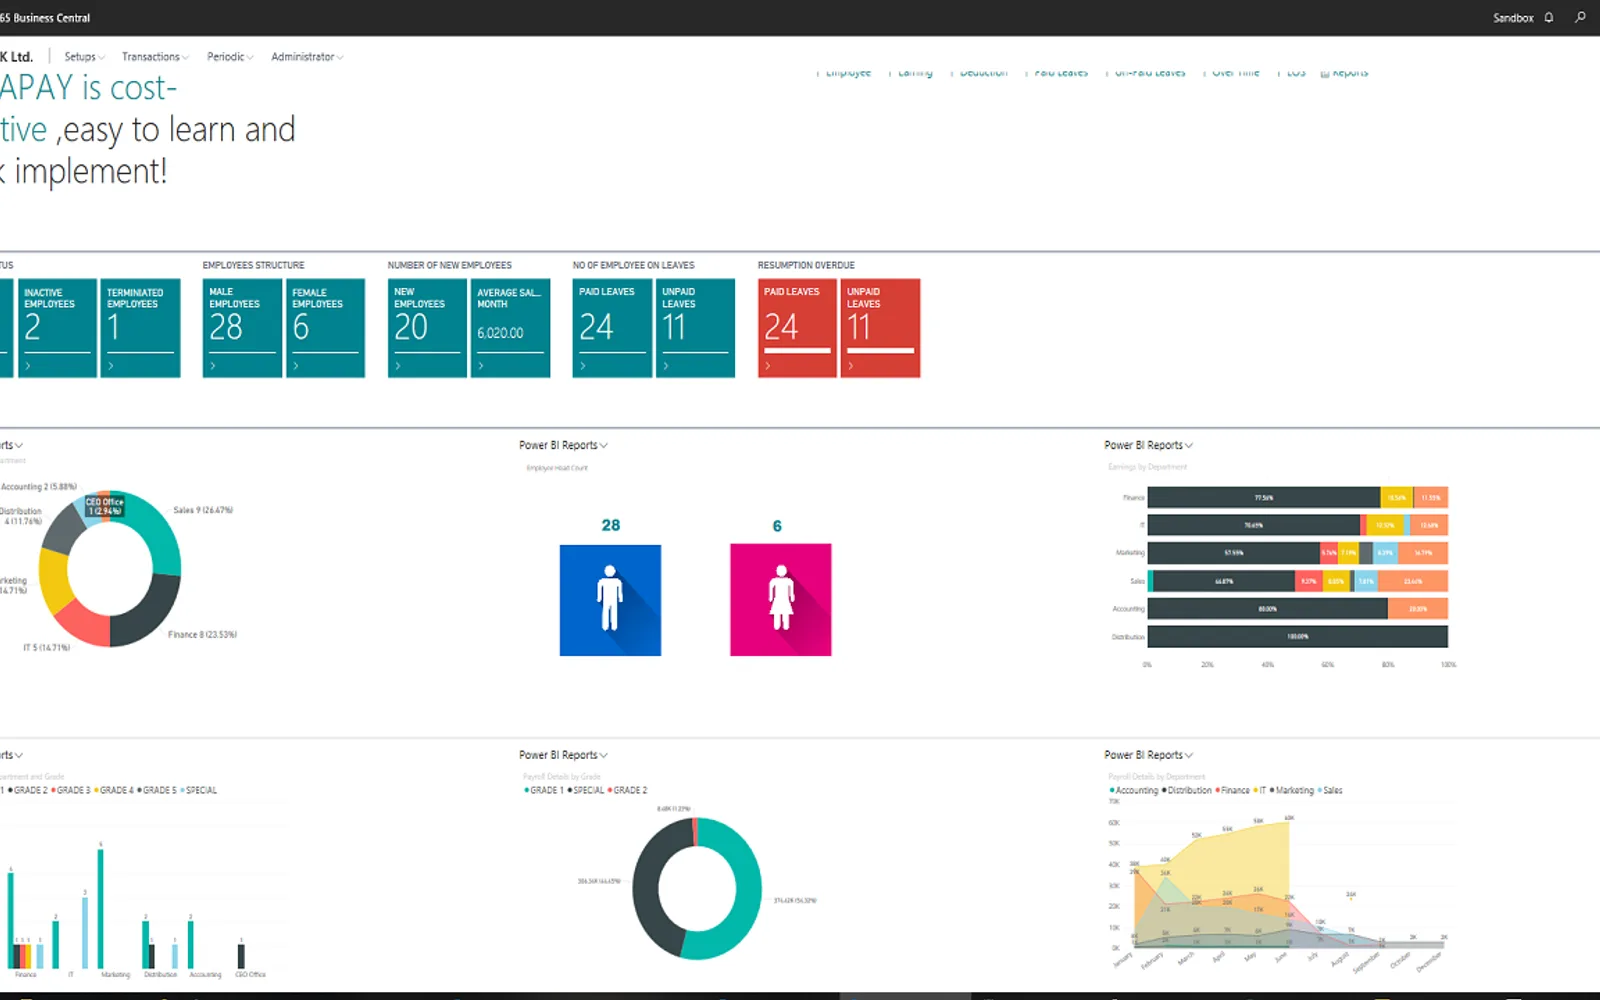This screenshot has width=1600, height=1000.
Task: Open red Unpaid Leaves overdue tile
Action: point(880,328)
